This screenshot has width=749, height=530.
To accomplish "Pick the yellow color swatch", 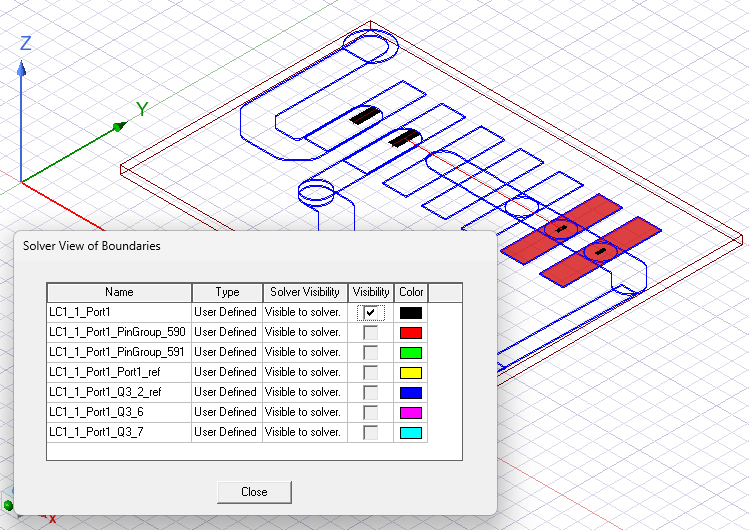I will coord(411,373).
